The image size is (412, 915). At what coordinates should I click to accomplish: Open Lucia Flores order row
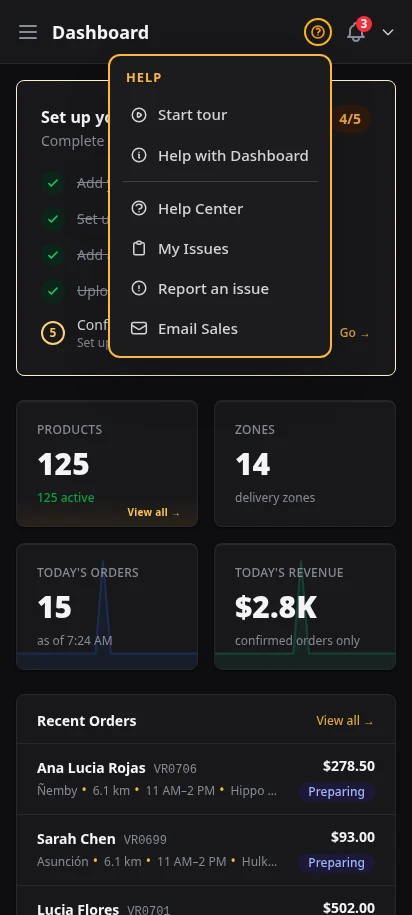pyautogui.click(x=206, y=901)
